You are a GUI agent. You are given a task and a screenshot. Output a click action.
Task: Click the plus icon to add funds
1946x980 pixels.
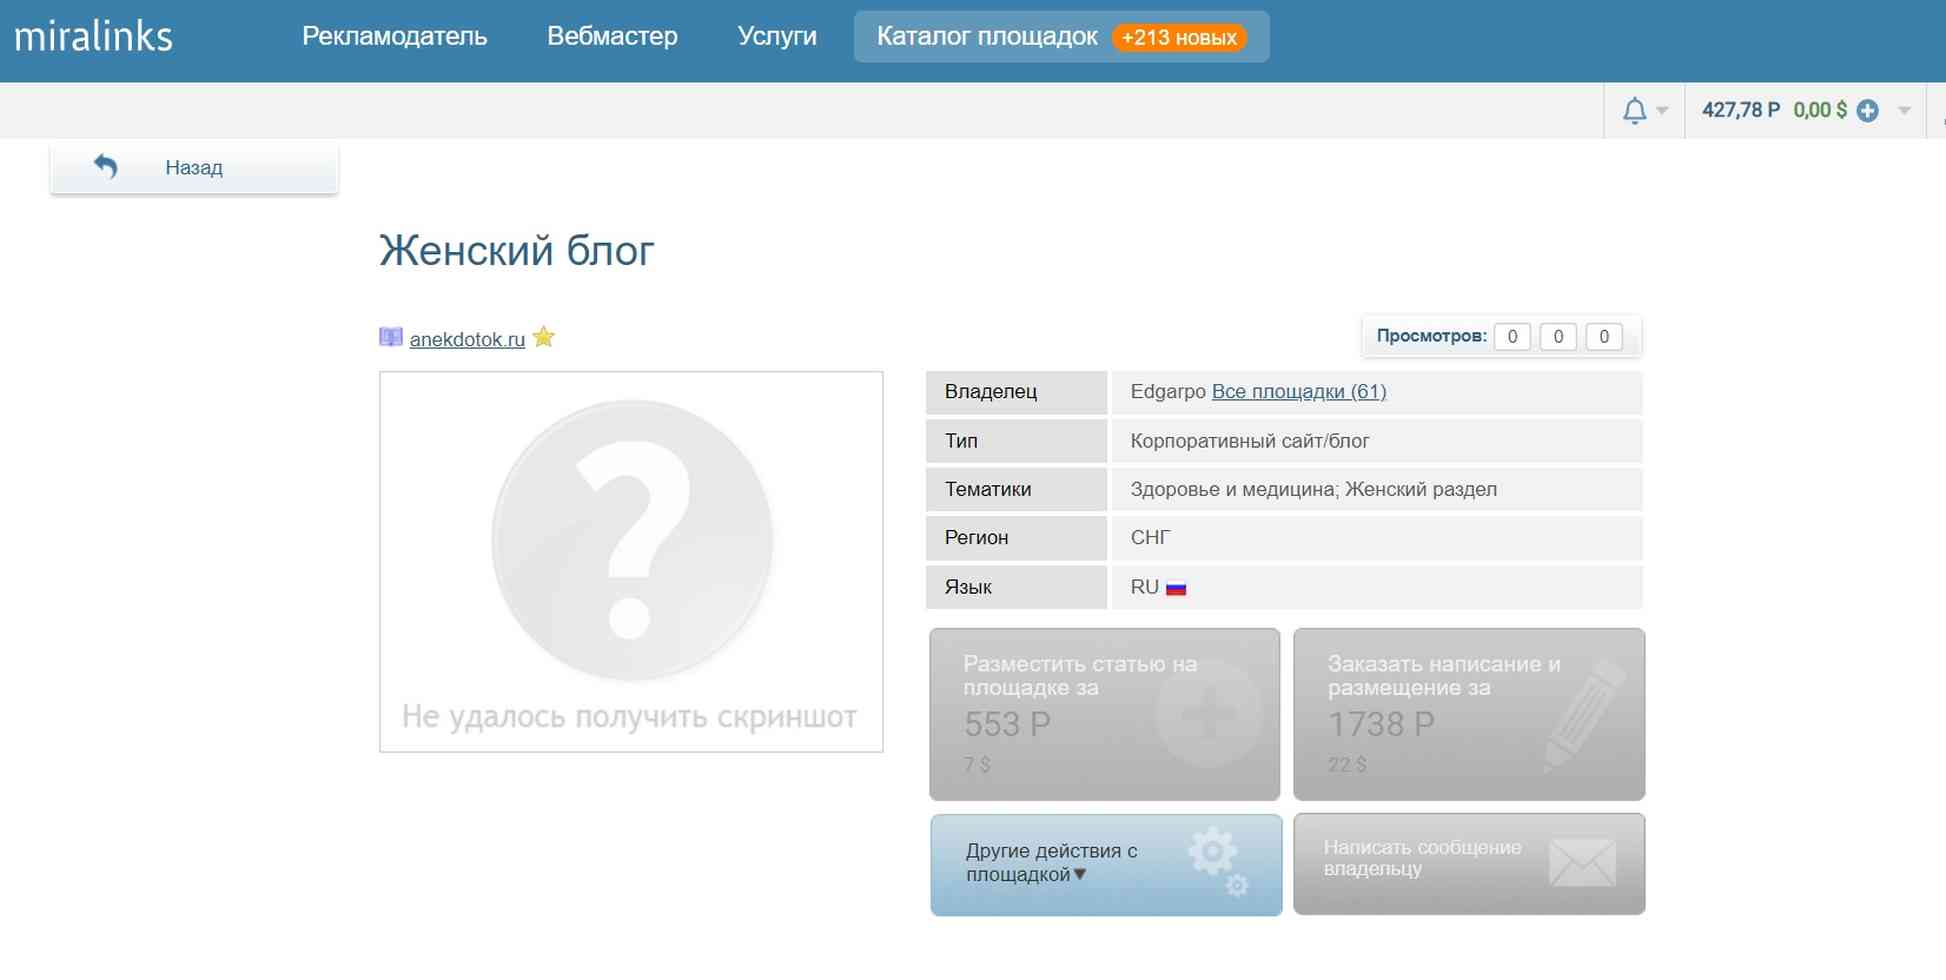tap(1867, 111)
